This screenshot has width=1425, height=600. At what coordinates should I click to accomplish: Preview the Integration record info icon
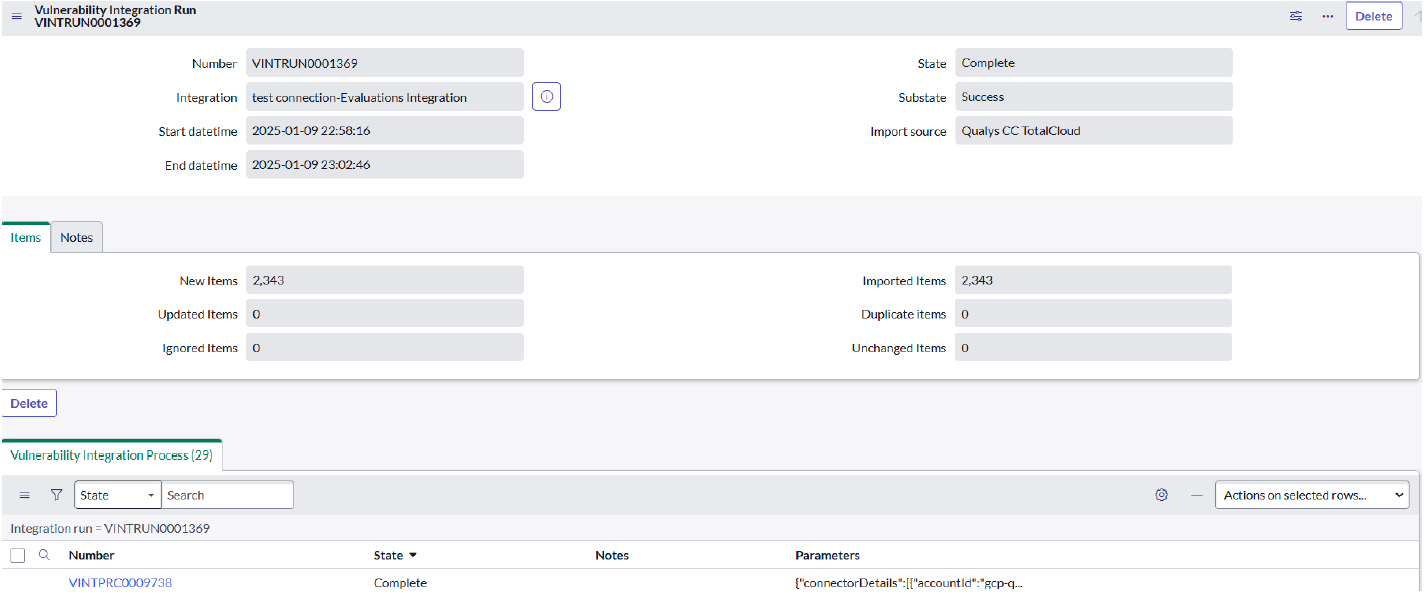tap(546, 97)
